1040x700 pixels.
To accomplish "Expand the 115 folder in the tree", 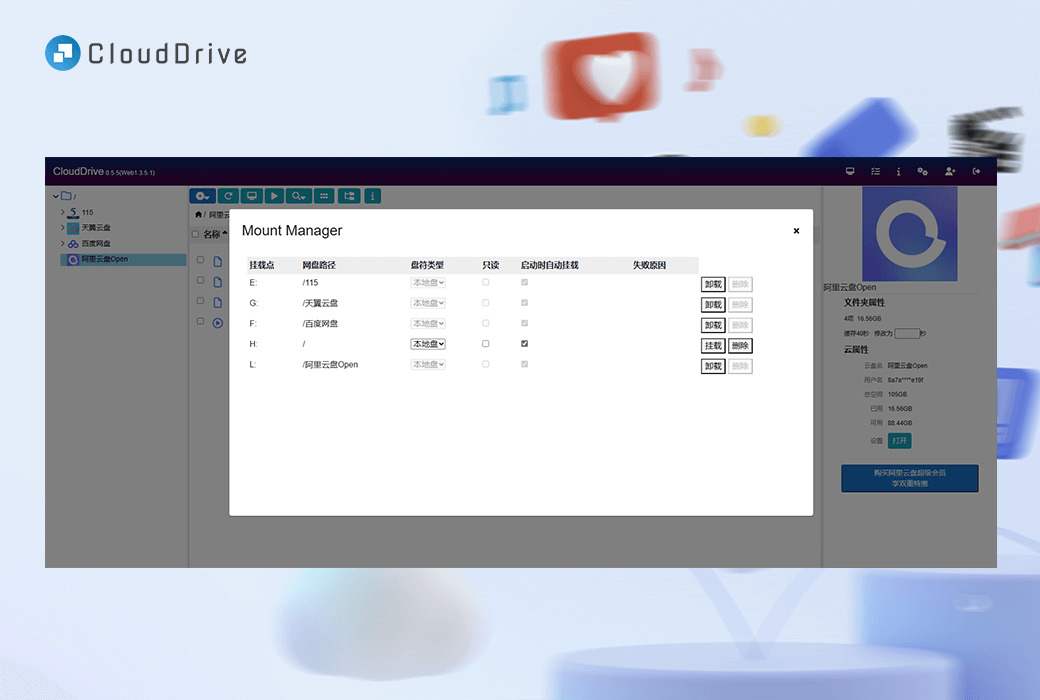I will [63, 212].
